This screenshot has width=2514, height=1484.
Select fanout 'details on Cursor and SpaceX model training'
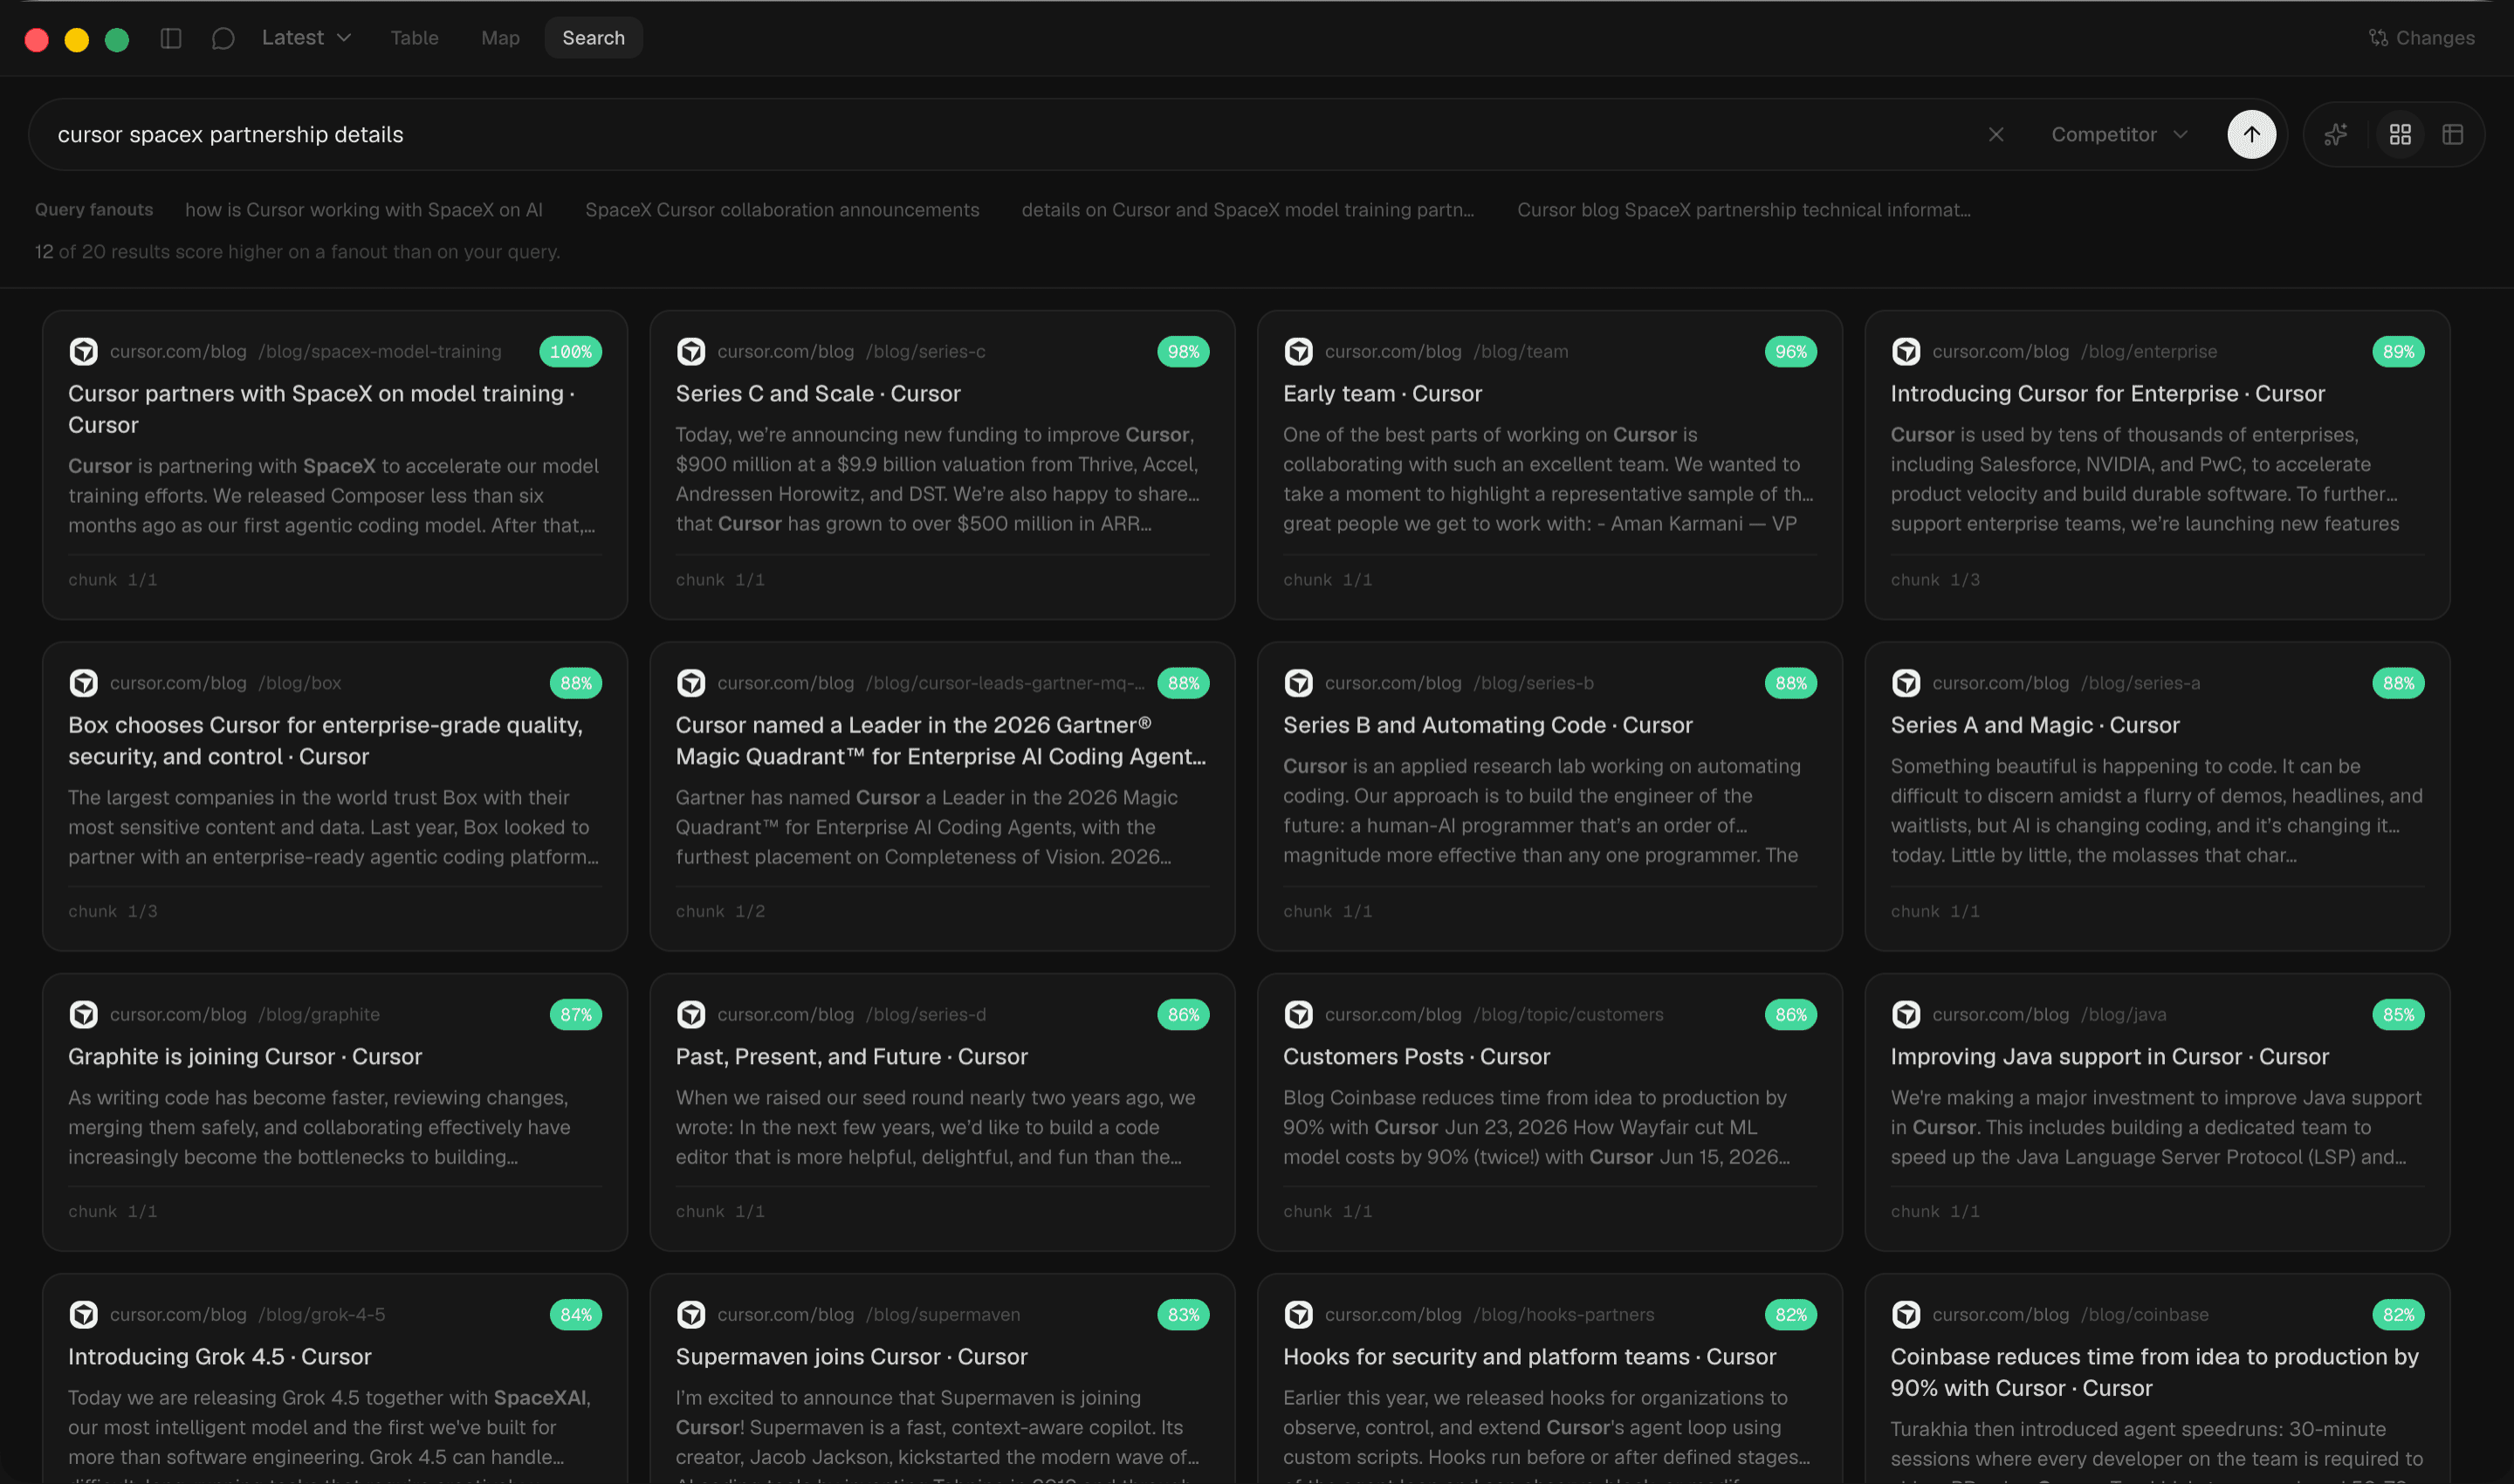(1248, 210)
